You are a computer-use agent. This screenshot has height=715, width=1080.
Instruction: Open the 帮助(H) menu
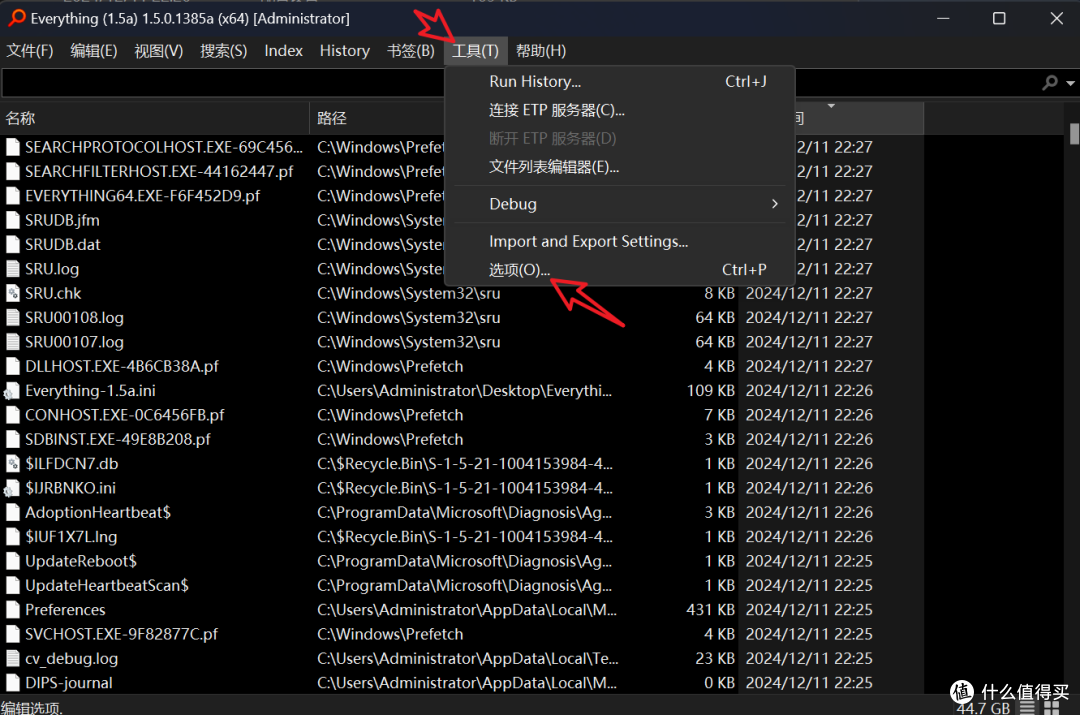[541, 51]
